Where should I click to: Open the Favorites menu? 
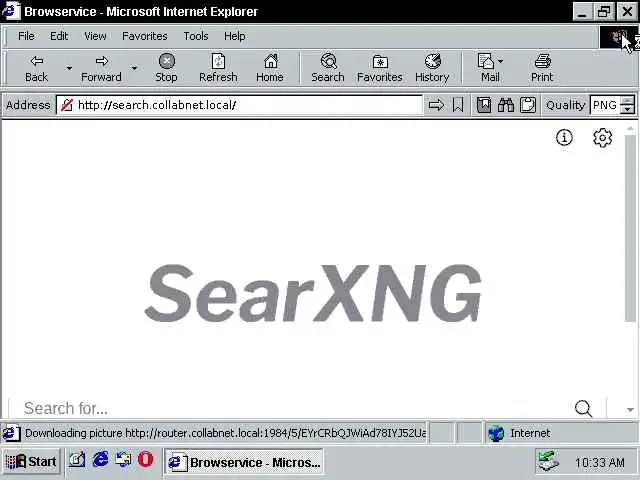[x=145, y=36]
